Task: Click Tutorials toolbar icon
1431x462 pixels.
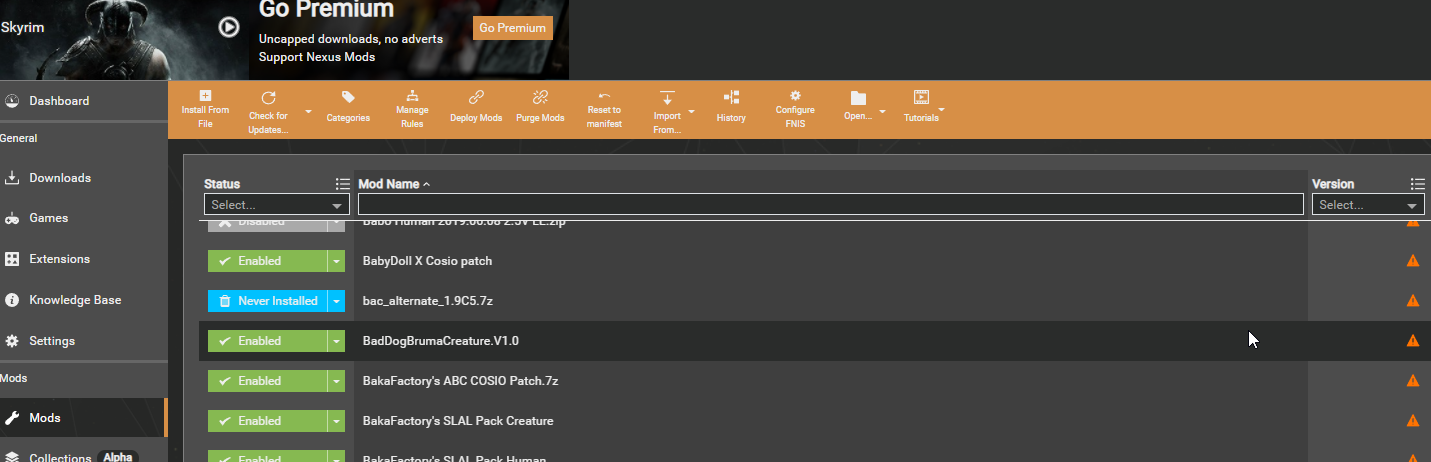Action: click(x=921, y=97)
